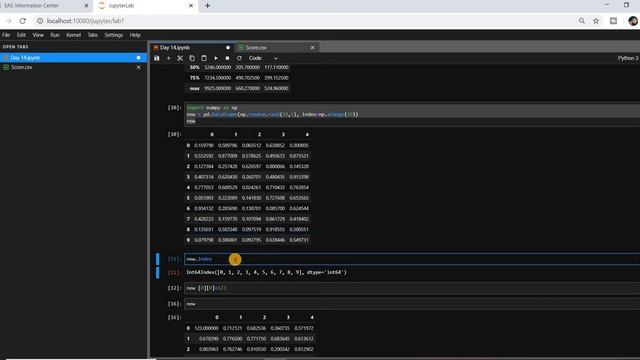Viewport: 640px width, 360px height.
Task: Click the 123.000000 cell in output 16
Action: tap(207, 328)
